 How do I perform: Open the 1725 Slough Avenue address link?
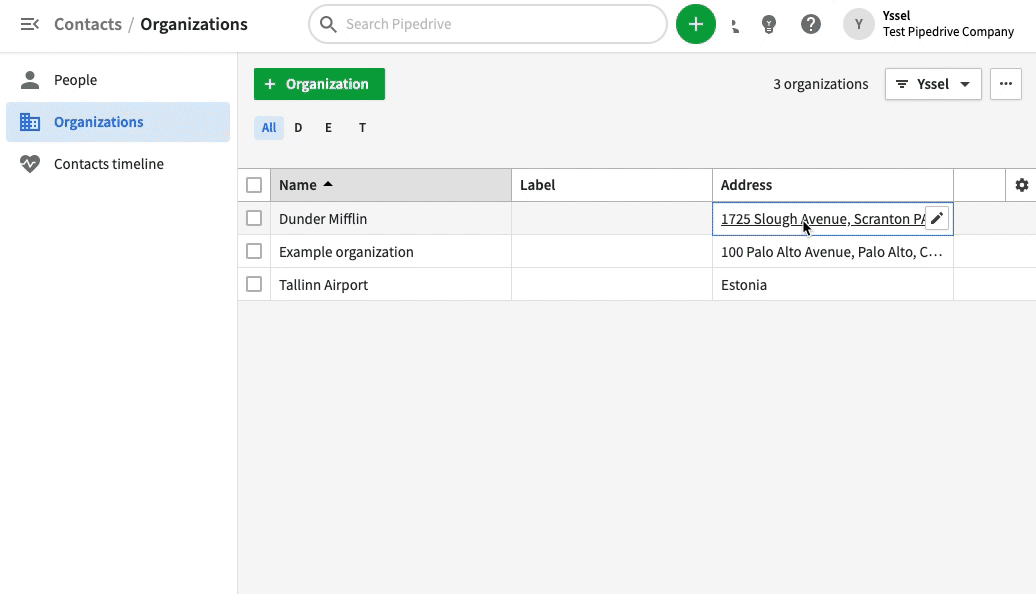click(x=823, y=219)
